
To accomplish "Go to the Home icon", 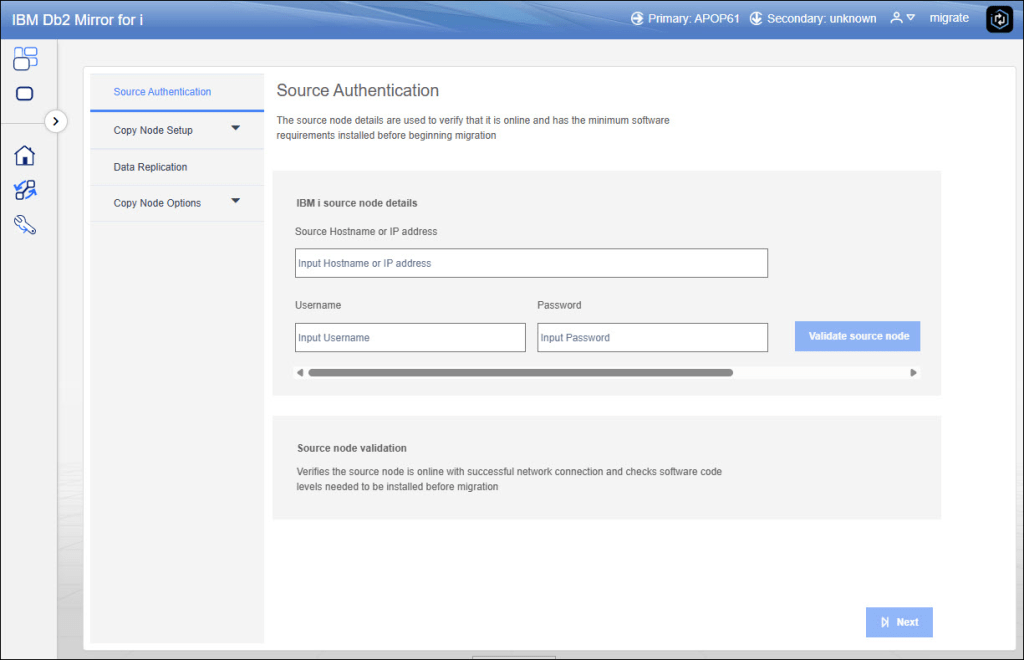I will tap(25, 155).
